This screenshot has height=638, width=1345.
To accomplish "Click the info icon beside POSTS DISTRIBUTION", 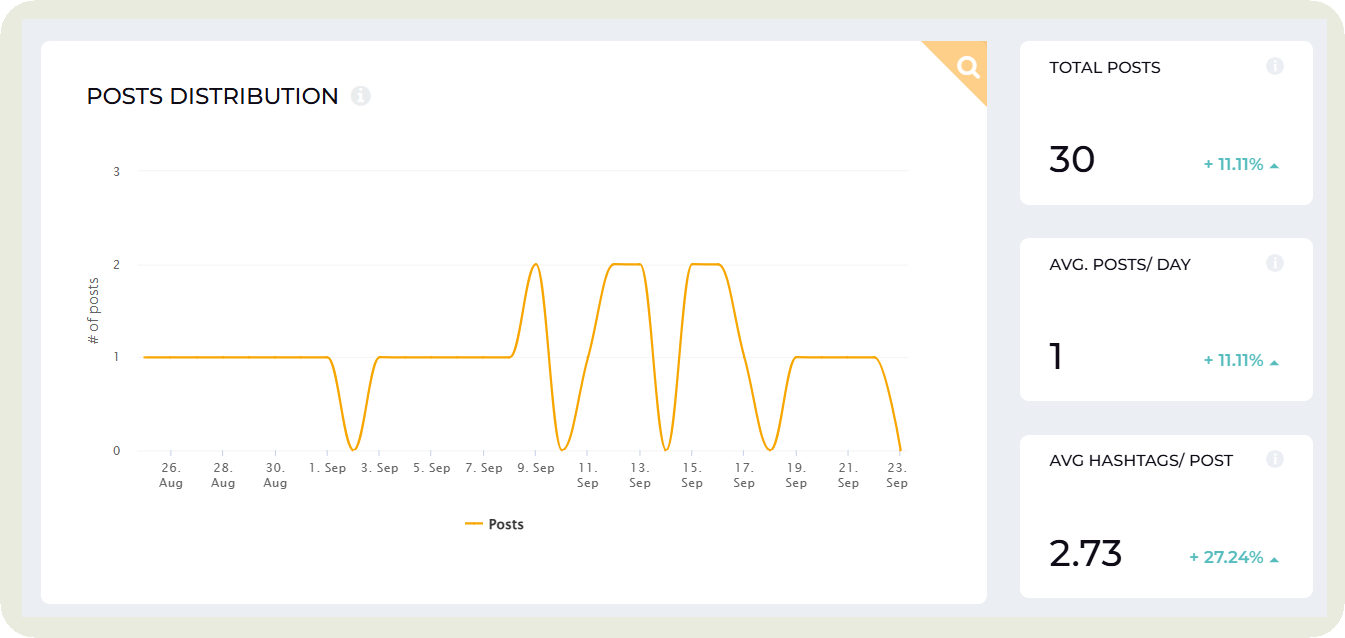I will pyautogui.click(x=360, y=96).
